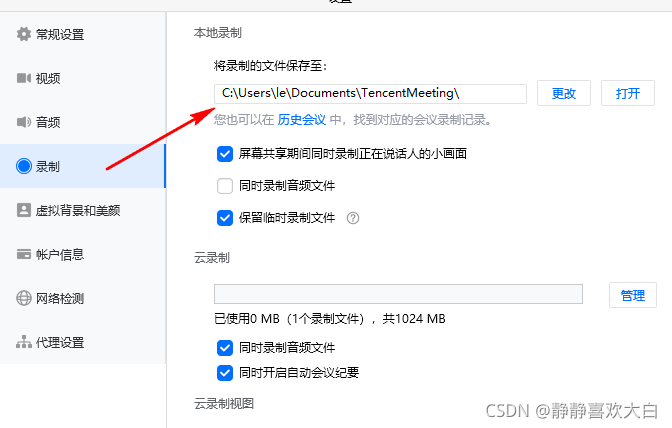Viewport: 672px width, 428px height.
Task: Click the gear icon for 常规设置
Action: (x=24, y=34)
